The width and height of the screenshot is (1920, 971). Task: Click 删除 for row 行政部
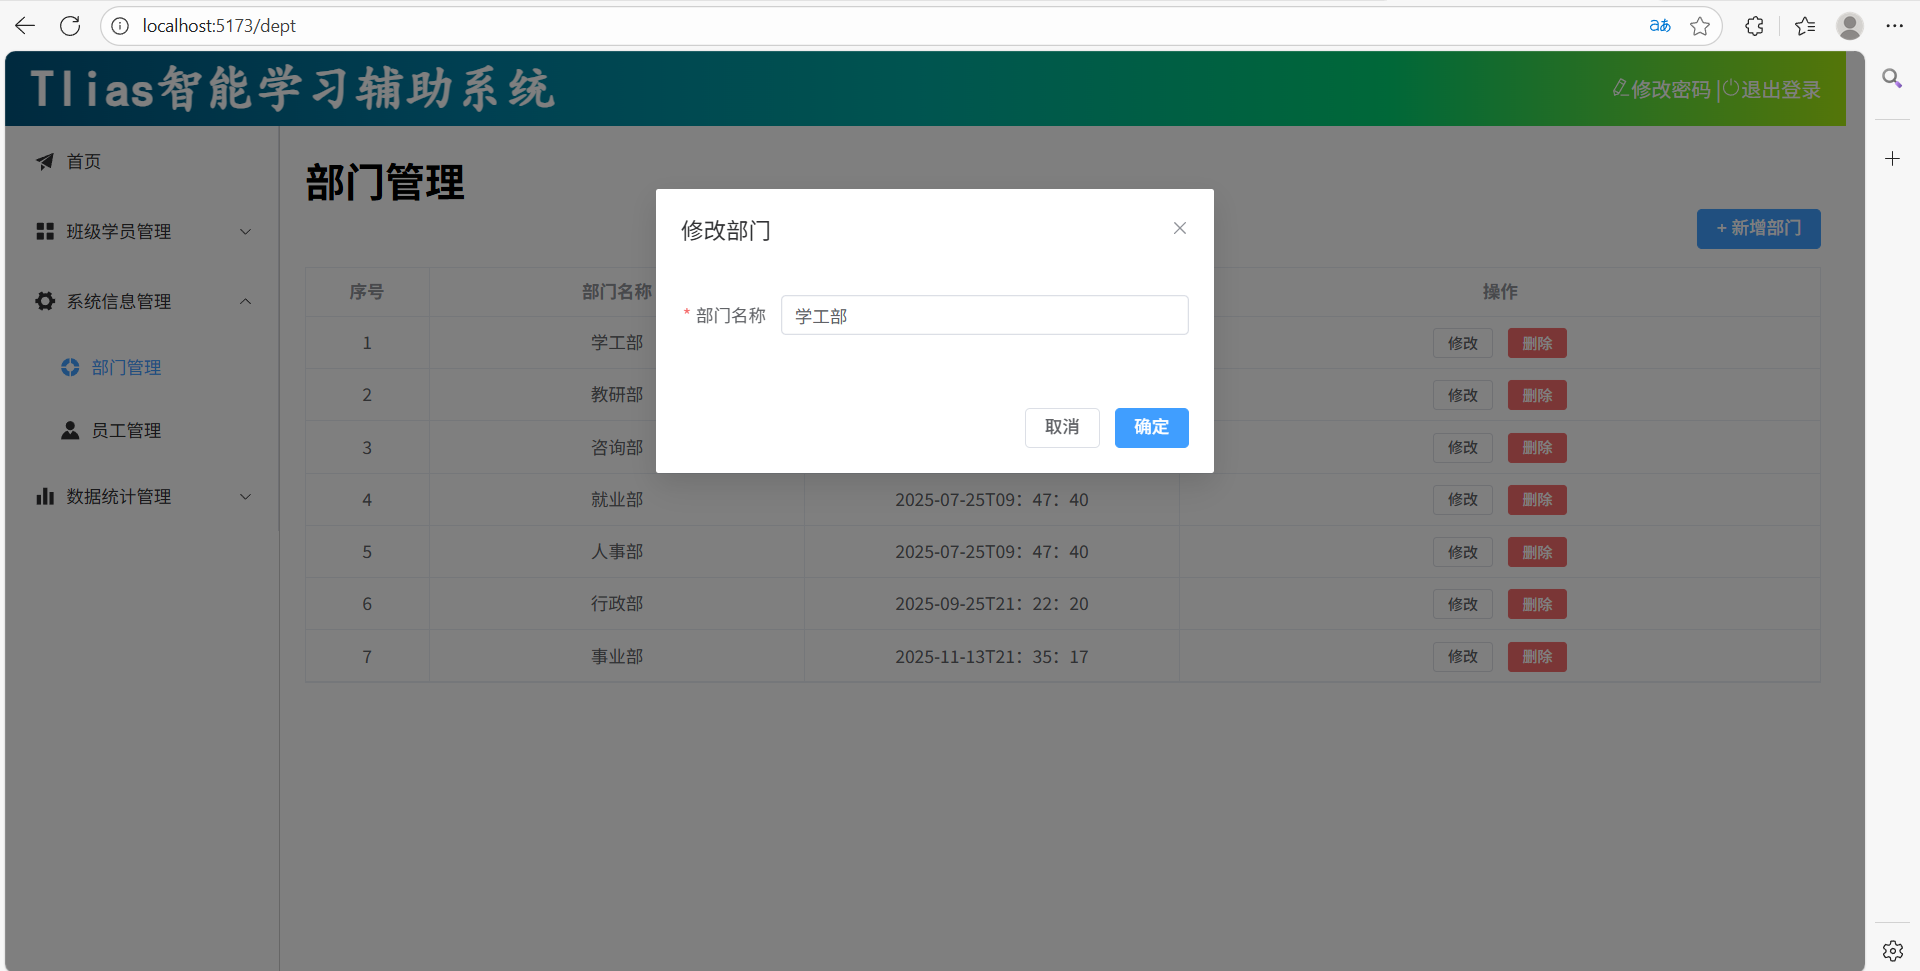point(1537,604)
